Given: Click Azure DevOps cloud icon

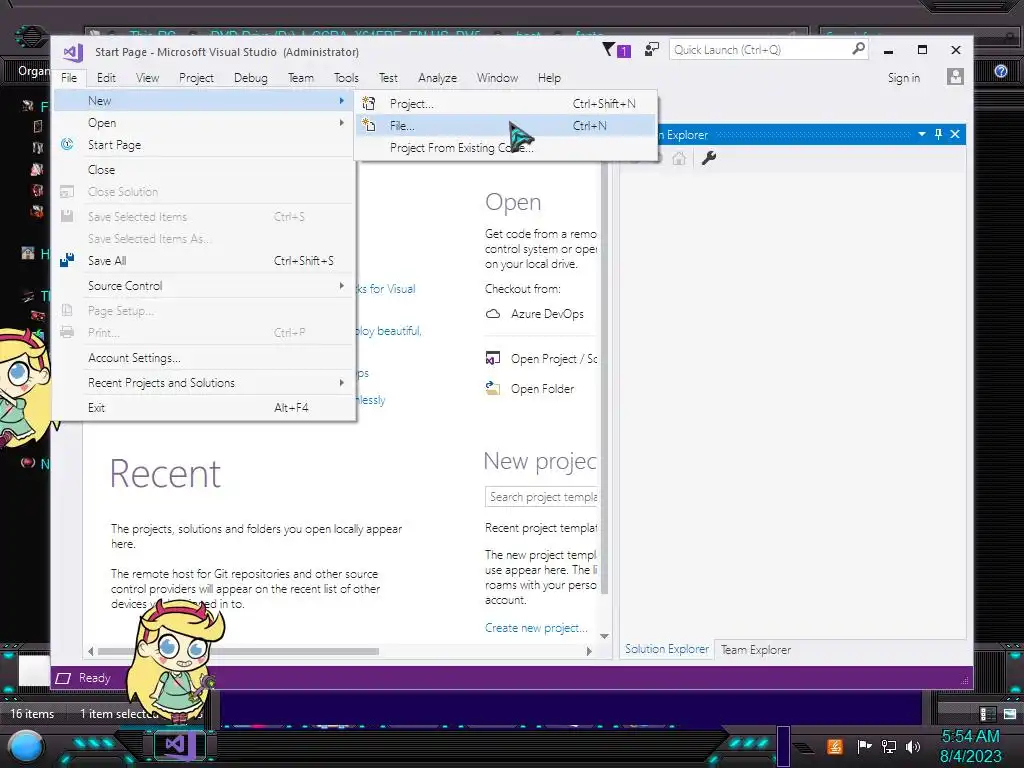Looking at the screenshot, I should (493, 314).
